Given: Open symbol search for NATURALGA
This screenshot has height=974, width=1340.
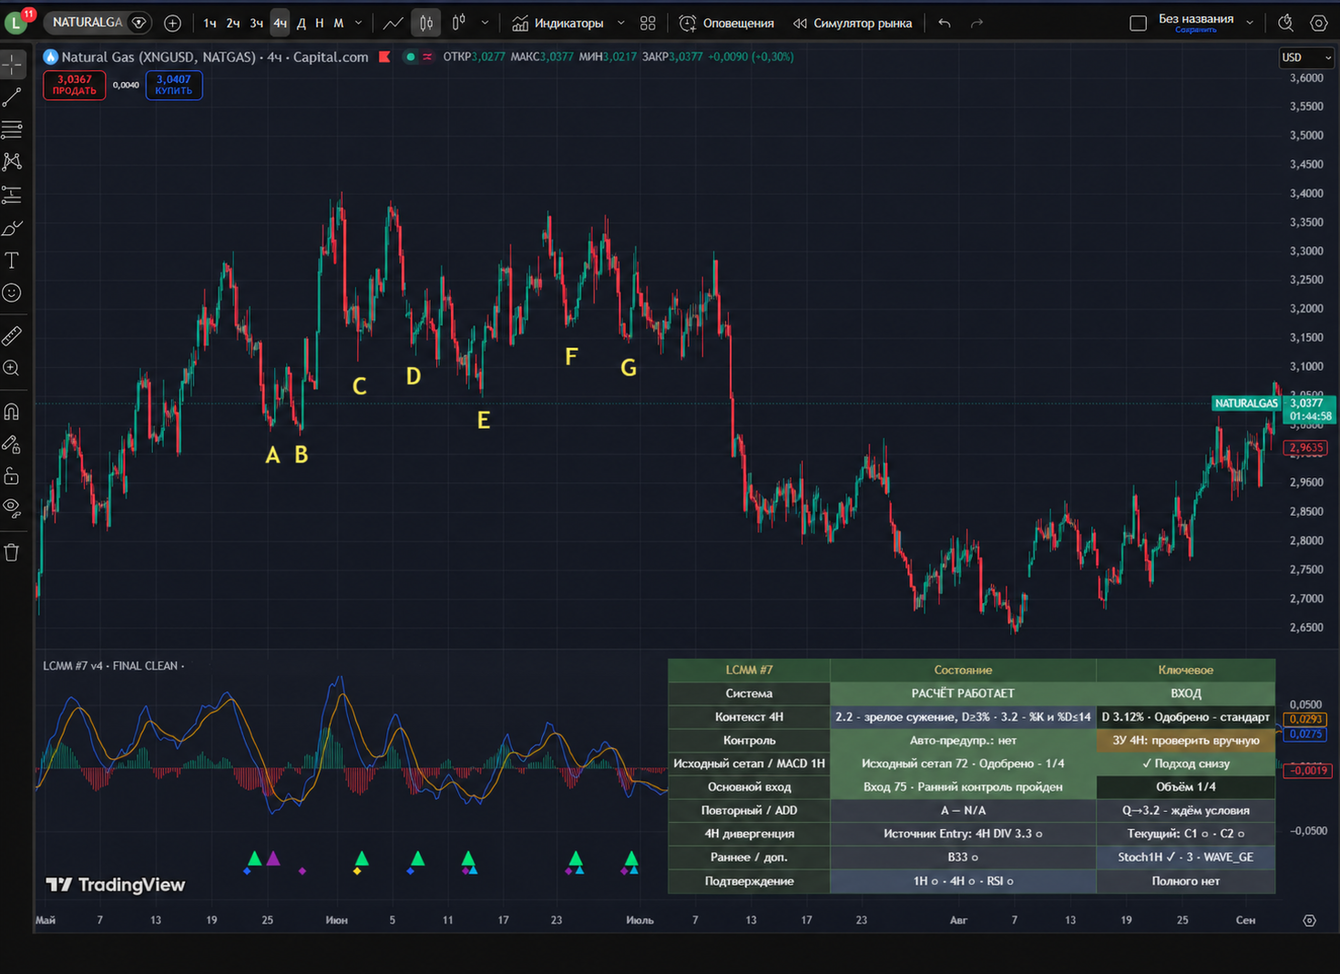Looking at the screenshot, I should pos(88,22).
